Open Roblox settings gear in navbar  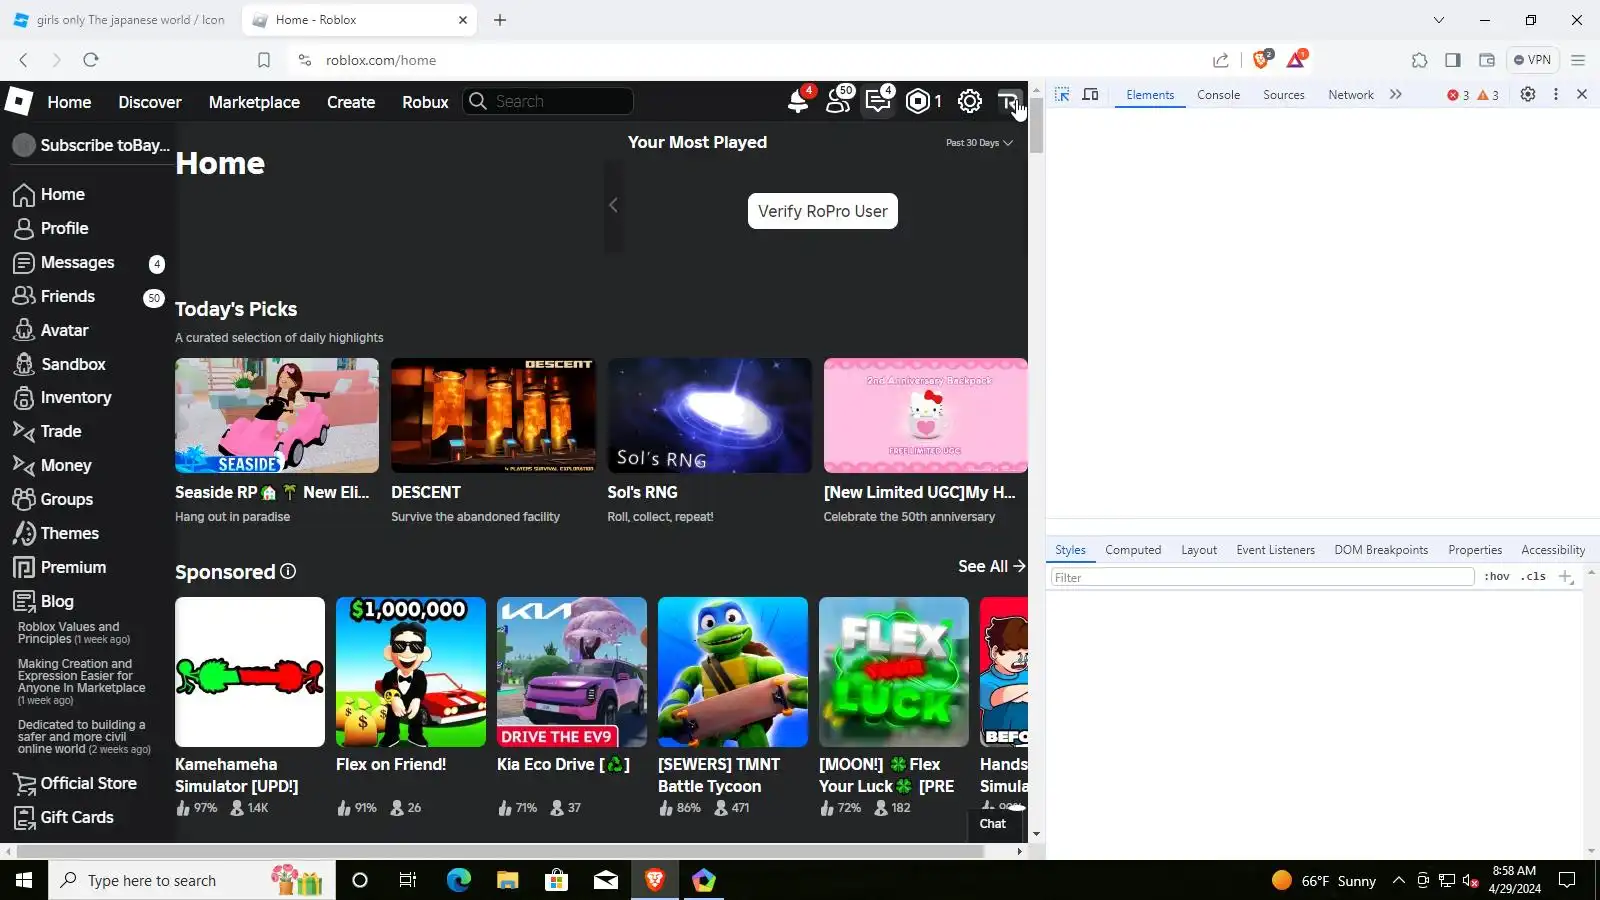969,101
